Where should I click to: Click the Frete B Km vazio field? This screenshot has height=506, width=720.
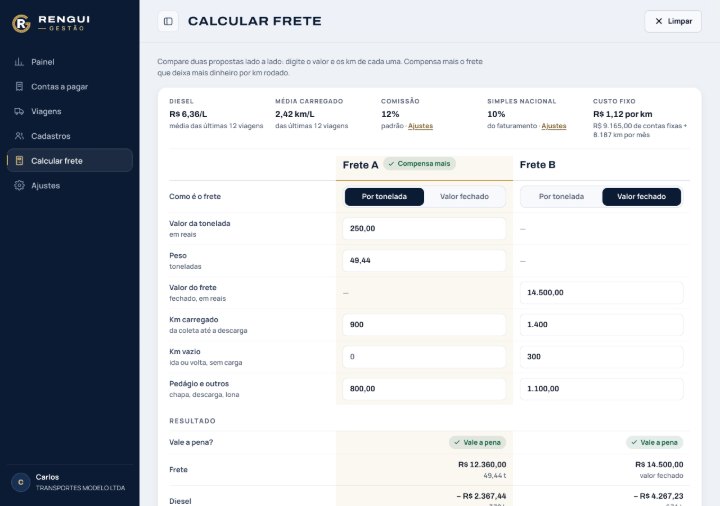[601, 357]
